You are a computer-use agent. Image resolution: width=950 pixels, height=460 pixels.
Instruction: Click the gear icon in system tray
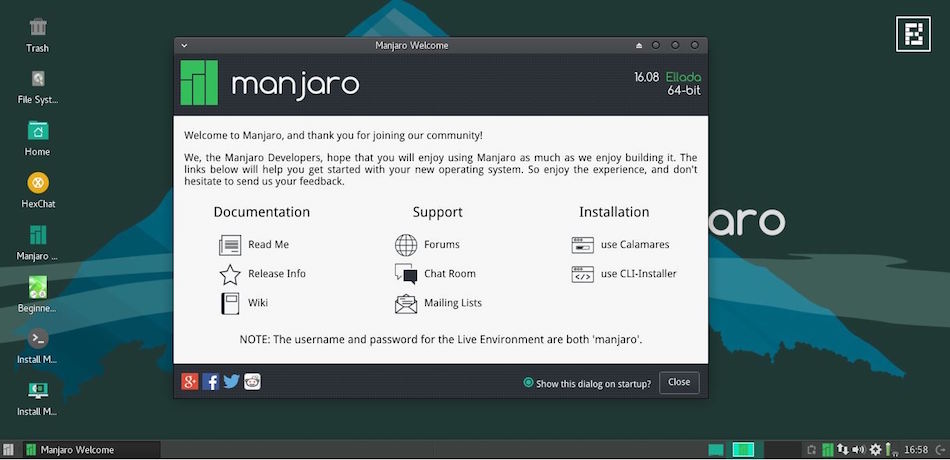point(875,449)
